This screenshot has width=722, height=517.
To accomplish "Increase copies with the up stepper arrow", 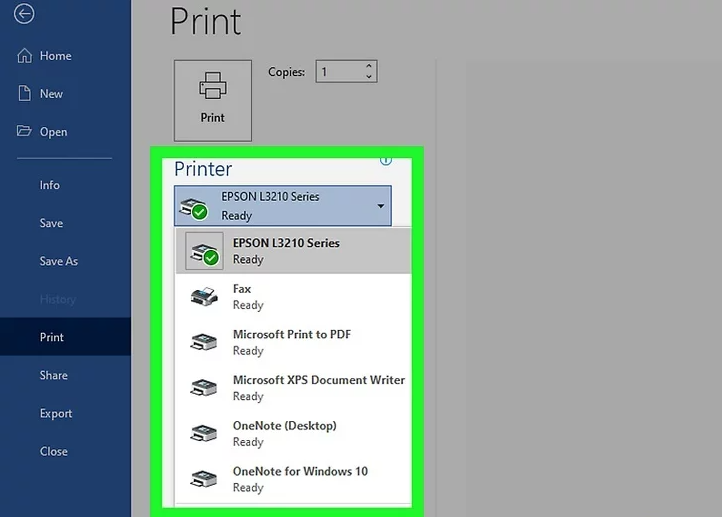I will point(369,66).
